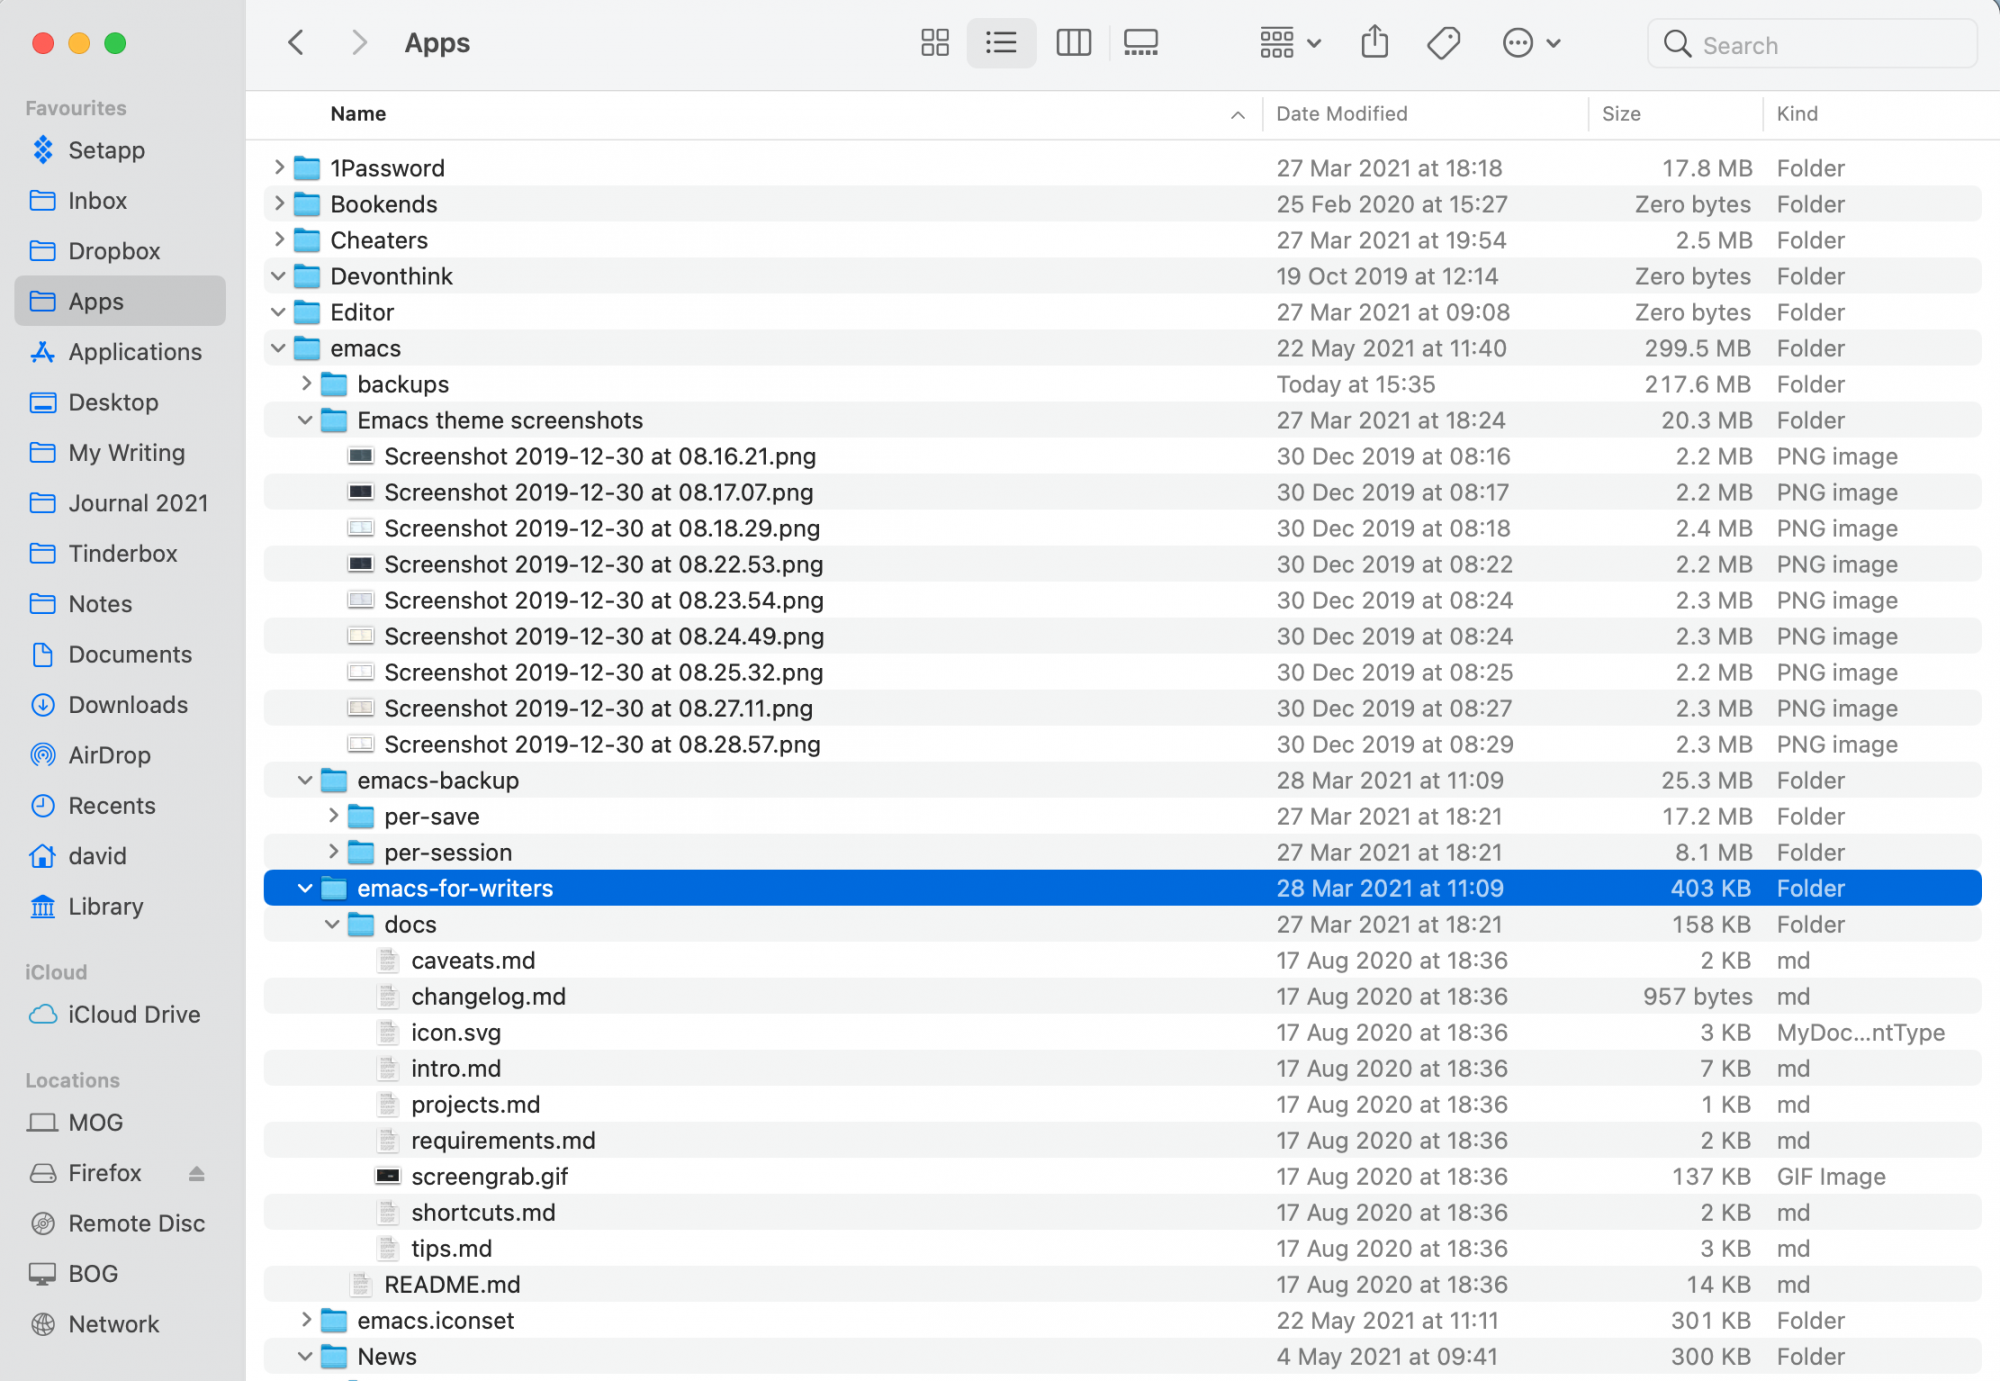Open Network in the sidebar
This screenshot has height=1381, width=2000.
click(x=120, y=1324)
